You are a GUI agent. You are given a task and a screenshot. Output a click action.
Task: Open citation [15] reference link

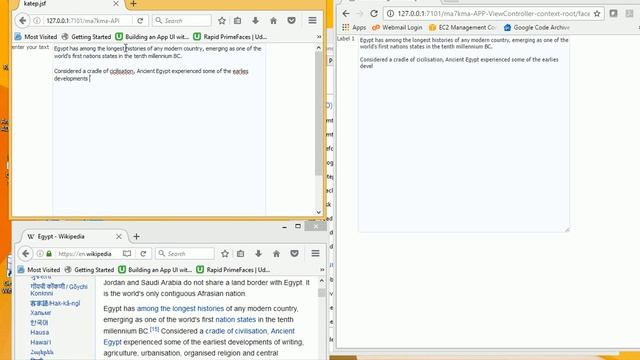[x=154, y=329]
